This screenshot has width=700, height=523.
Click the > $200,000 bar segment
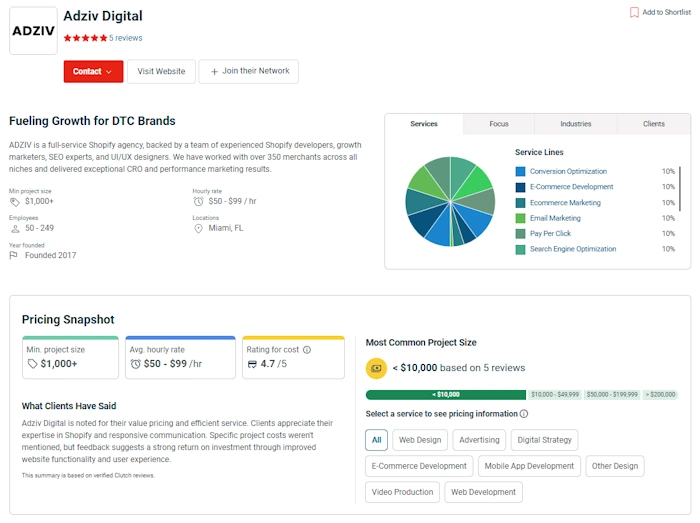pos(660,394)
